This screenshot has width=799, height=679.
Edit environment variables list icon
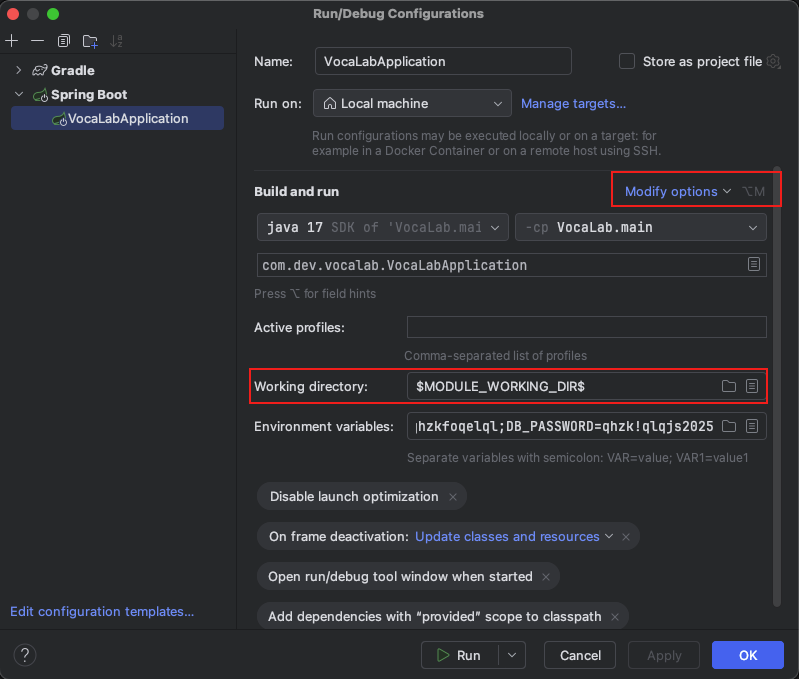[x=752, y=426]
